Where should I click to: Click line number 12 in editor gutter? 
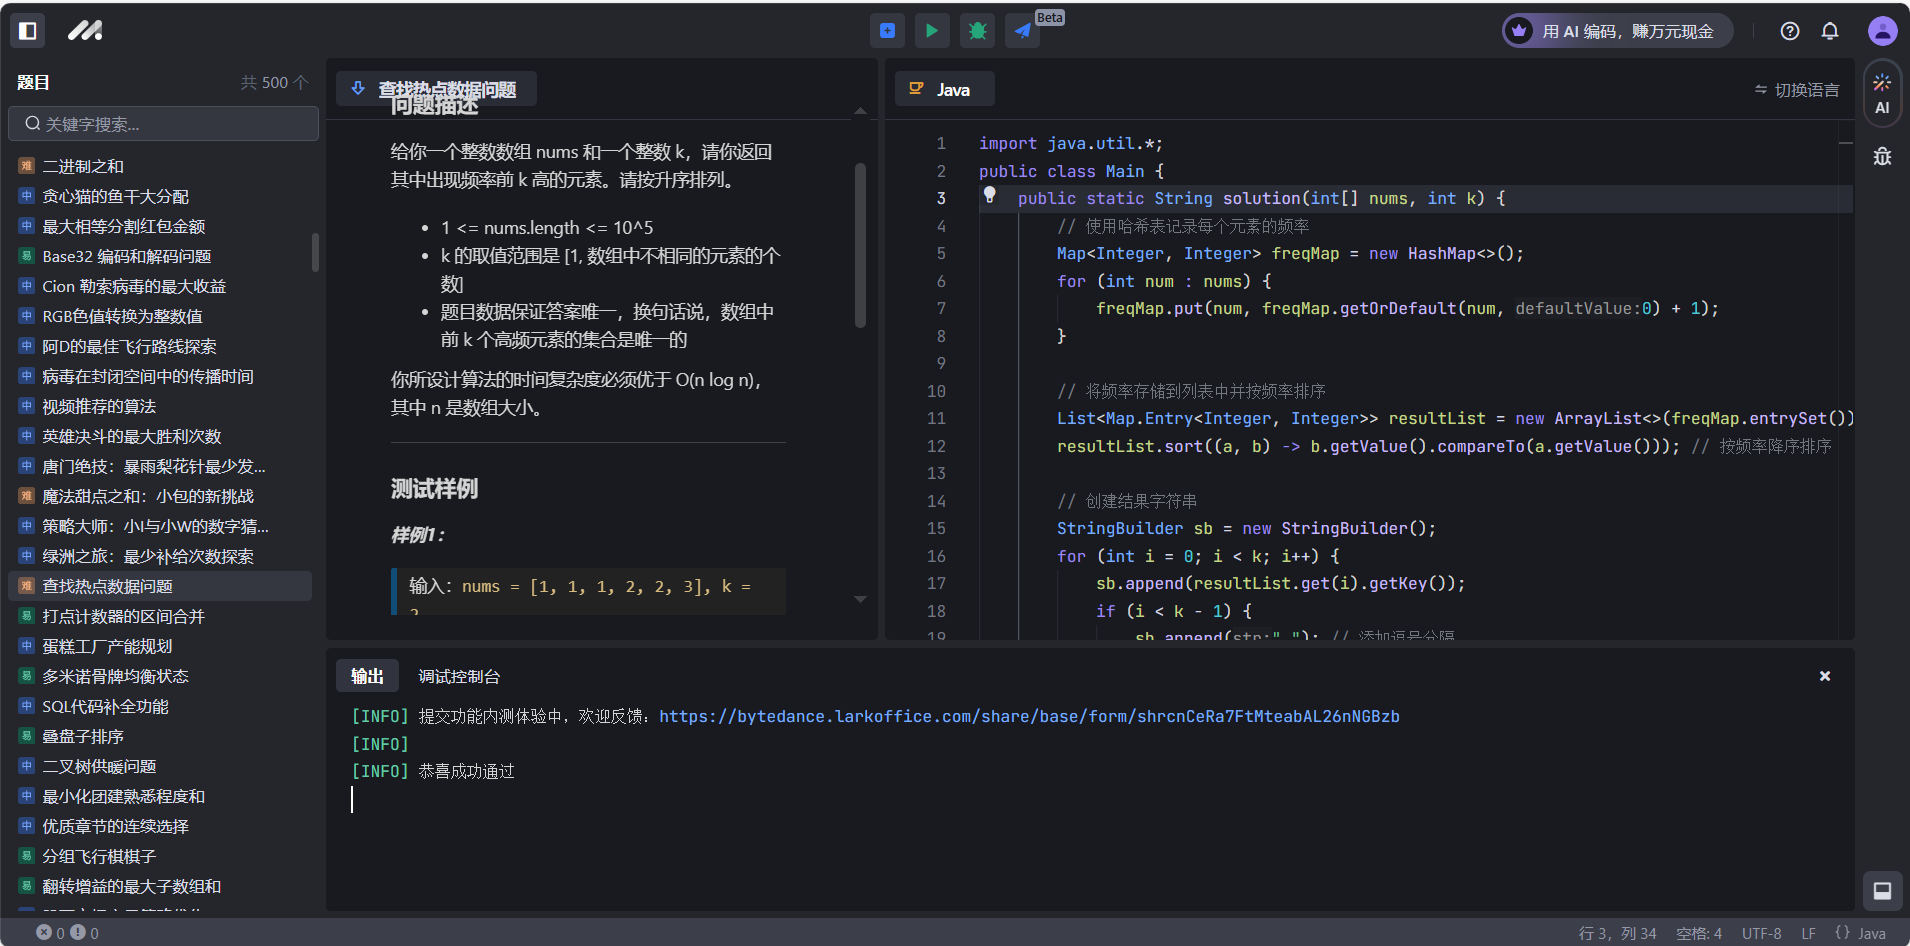click(936, 446)
